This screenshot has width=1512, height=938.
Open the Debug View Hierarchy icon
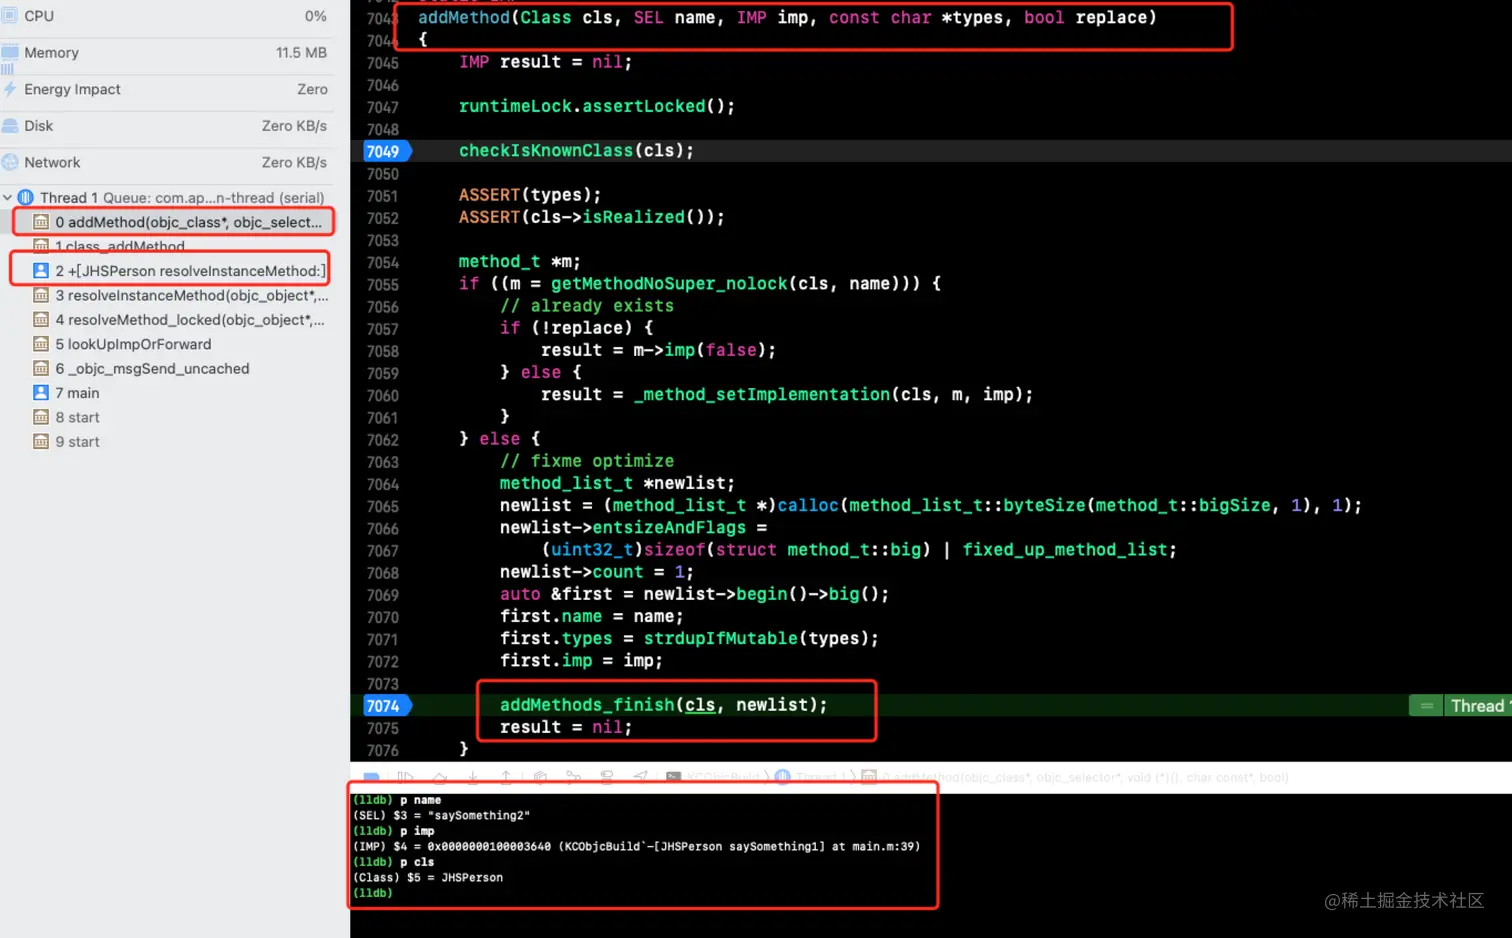tap(540, 777)
